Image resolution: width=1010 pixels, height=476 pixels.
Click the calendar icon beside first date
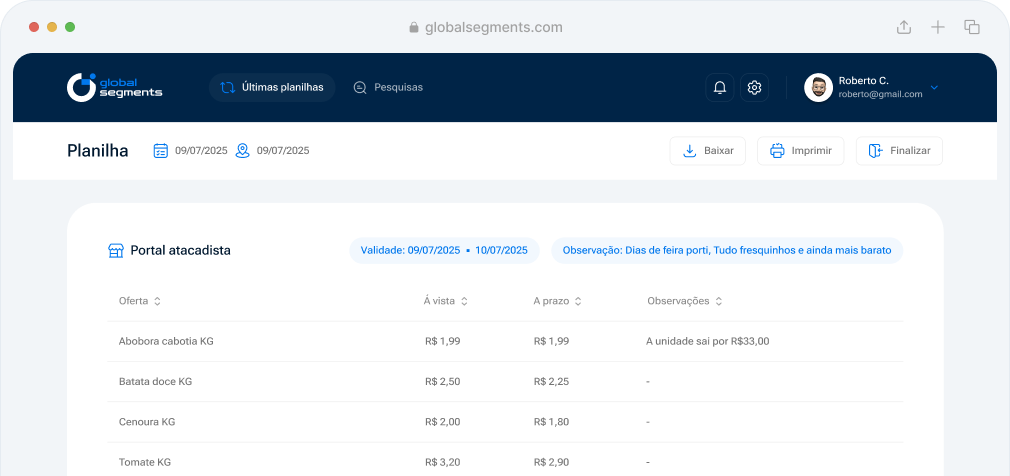[x=160, y=151]
